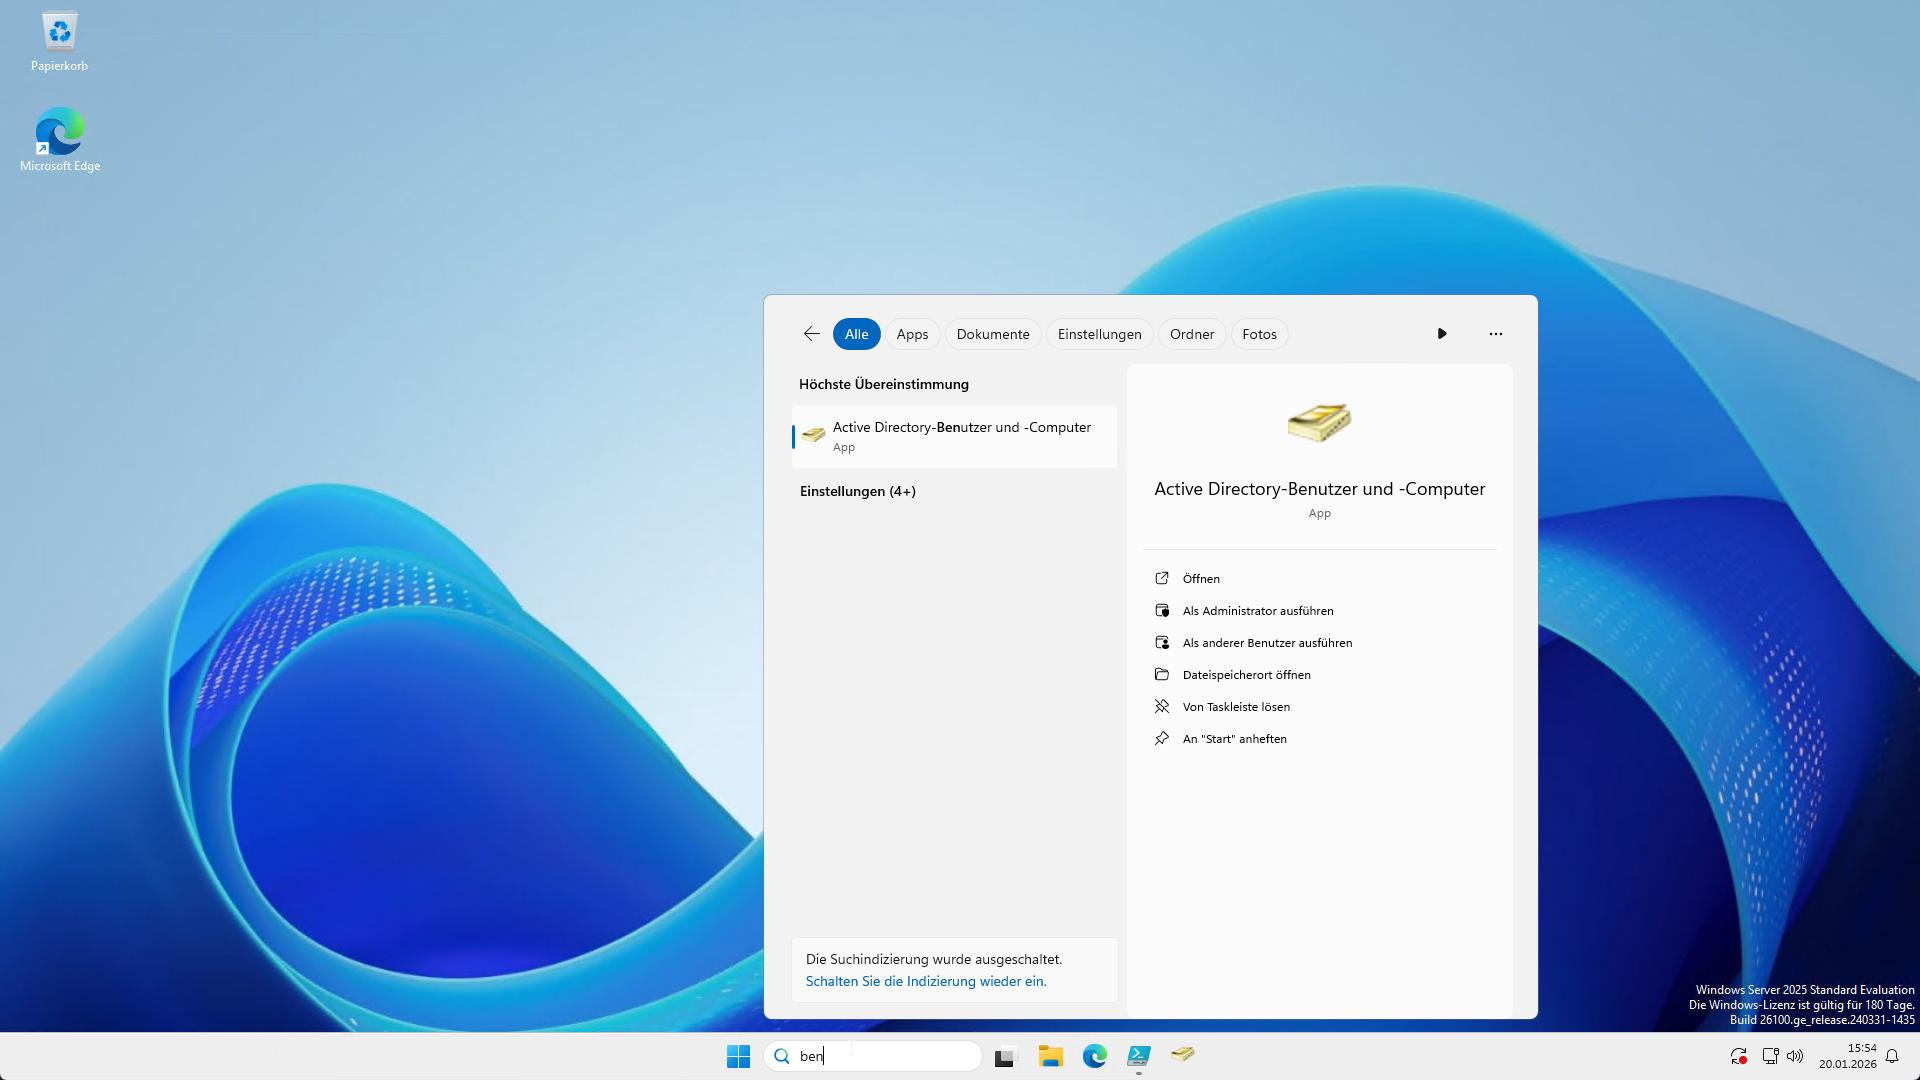This screenshot has width=1920, height=1080.
Task: Click the re-enable indexing link
Action: coord(925,981)
